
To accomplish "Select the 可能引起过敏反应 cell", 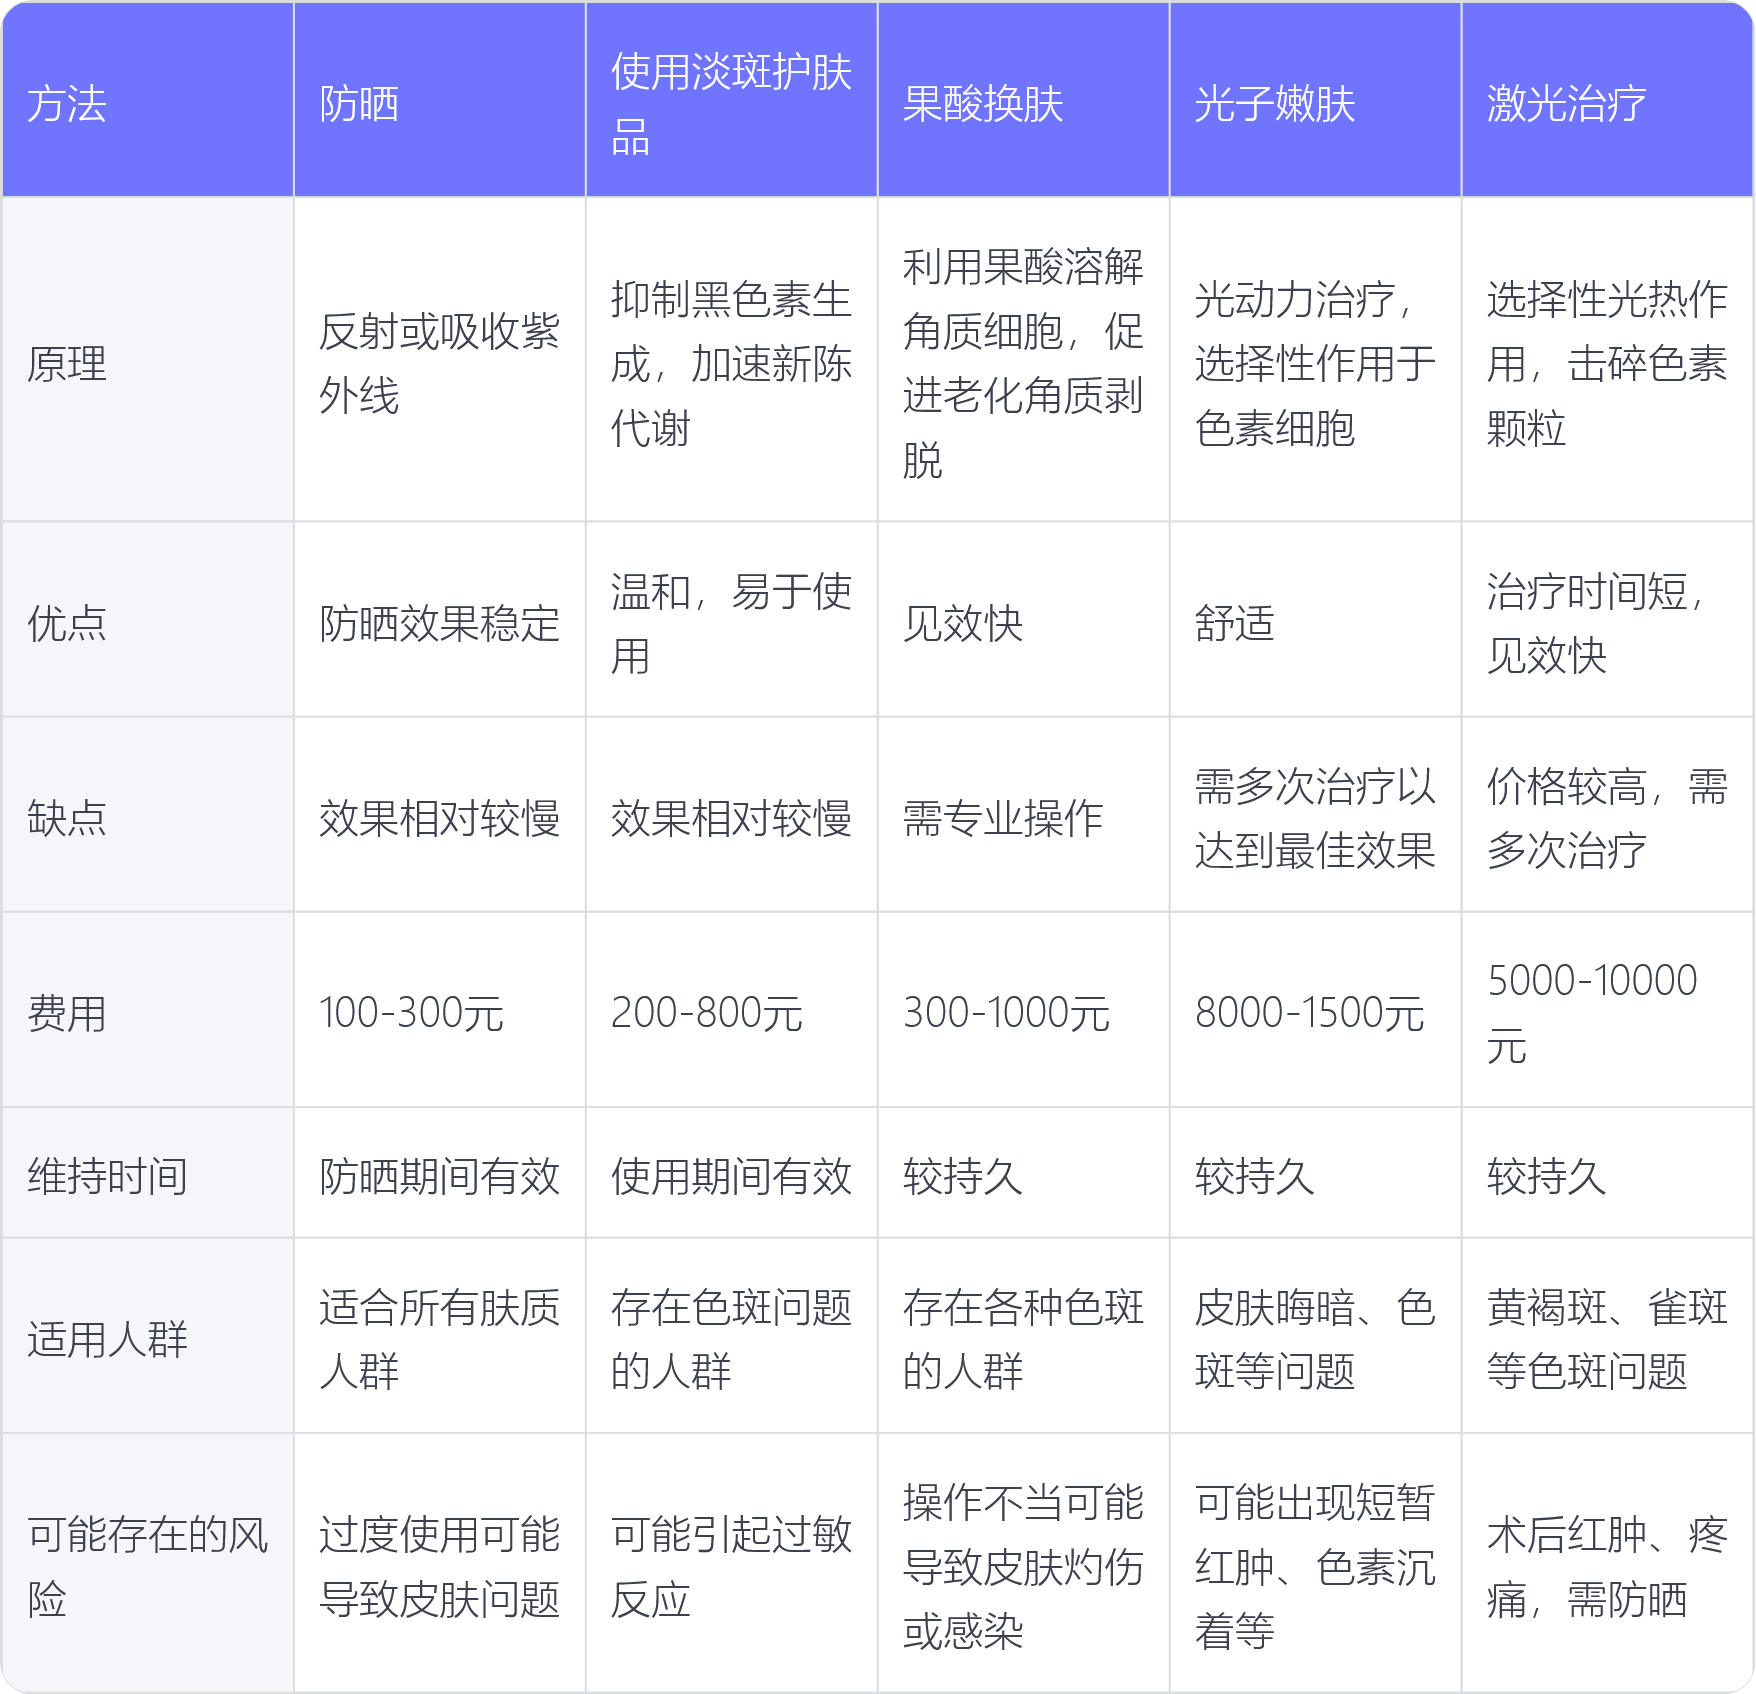I will coord(731,1566).
